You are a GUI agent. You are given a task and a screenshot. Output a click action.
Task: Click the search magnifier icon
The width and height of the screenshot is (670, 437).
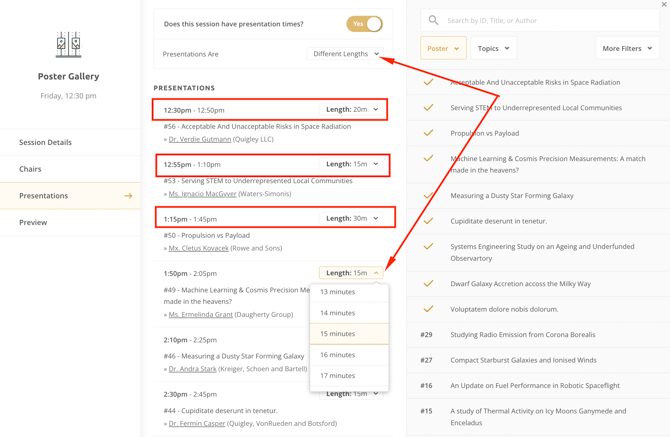tap(433, 20)
